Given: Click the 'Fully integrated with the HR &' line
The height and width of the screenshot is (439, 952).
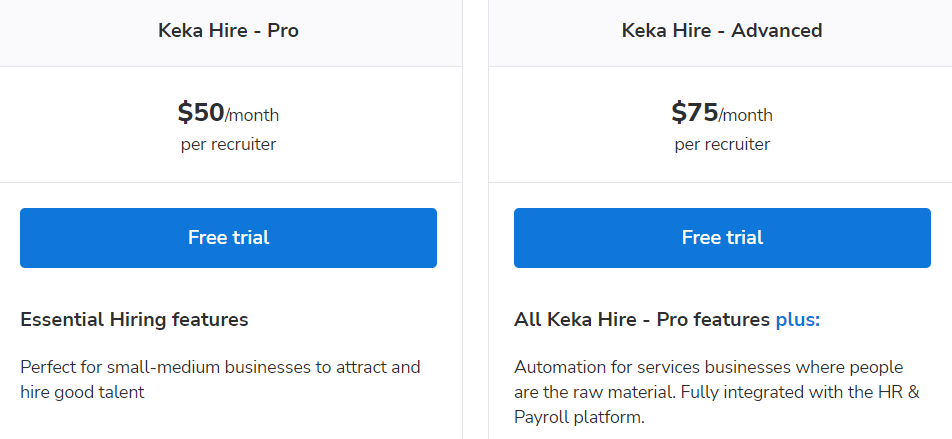Looking at the screenshot, I should click(800, 392).
